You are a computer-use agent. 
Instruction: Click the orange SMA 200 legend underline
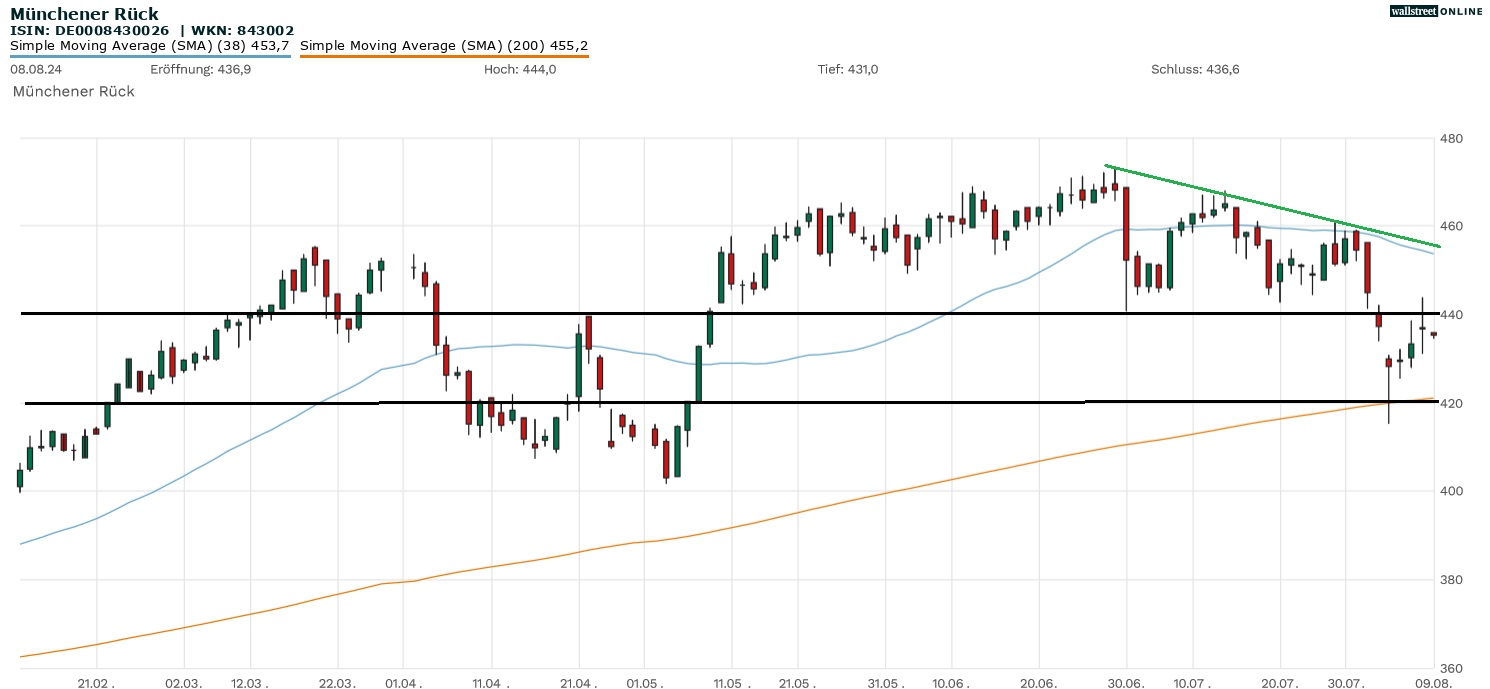443,56
